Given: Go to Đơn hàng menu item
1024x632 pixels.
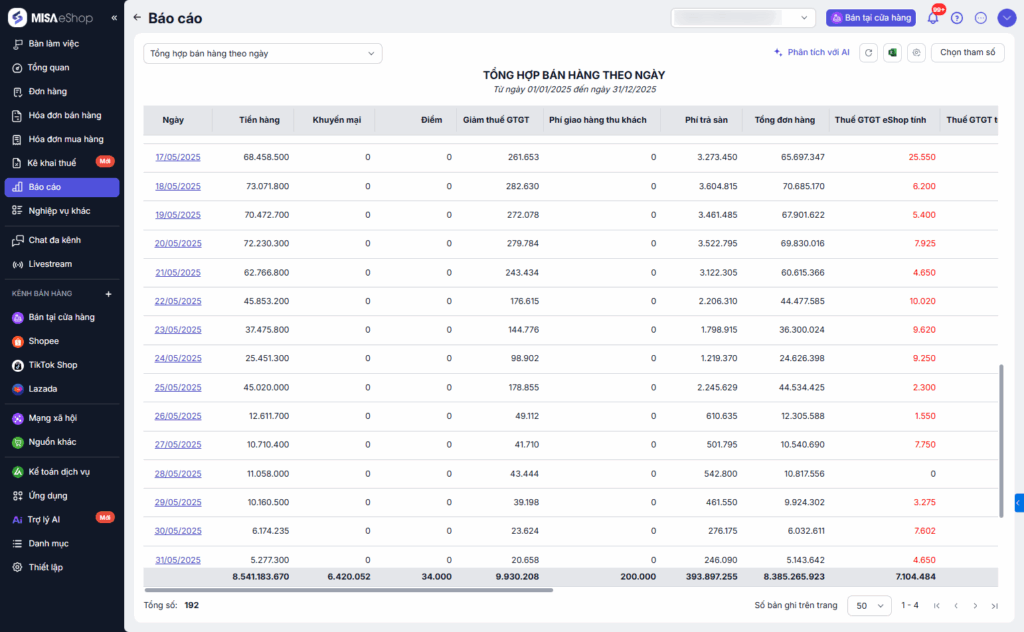Looking at the screenshot, I should [x=47, y=92].
